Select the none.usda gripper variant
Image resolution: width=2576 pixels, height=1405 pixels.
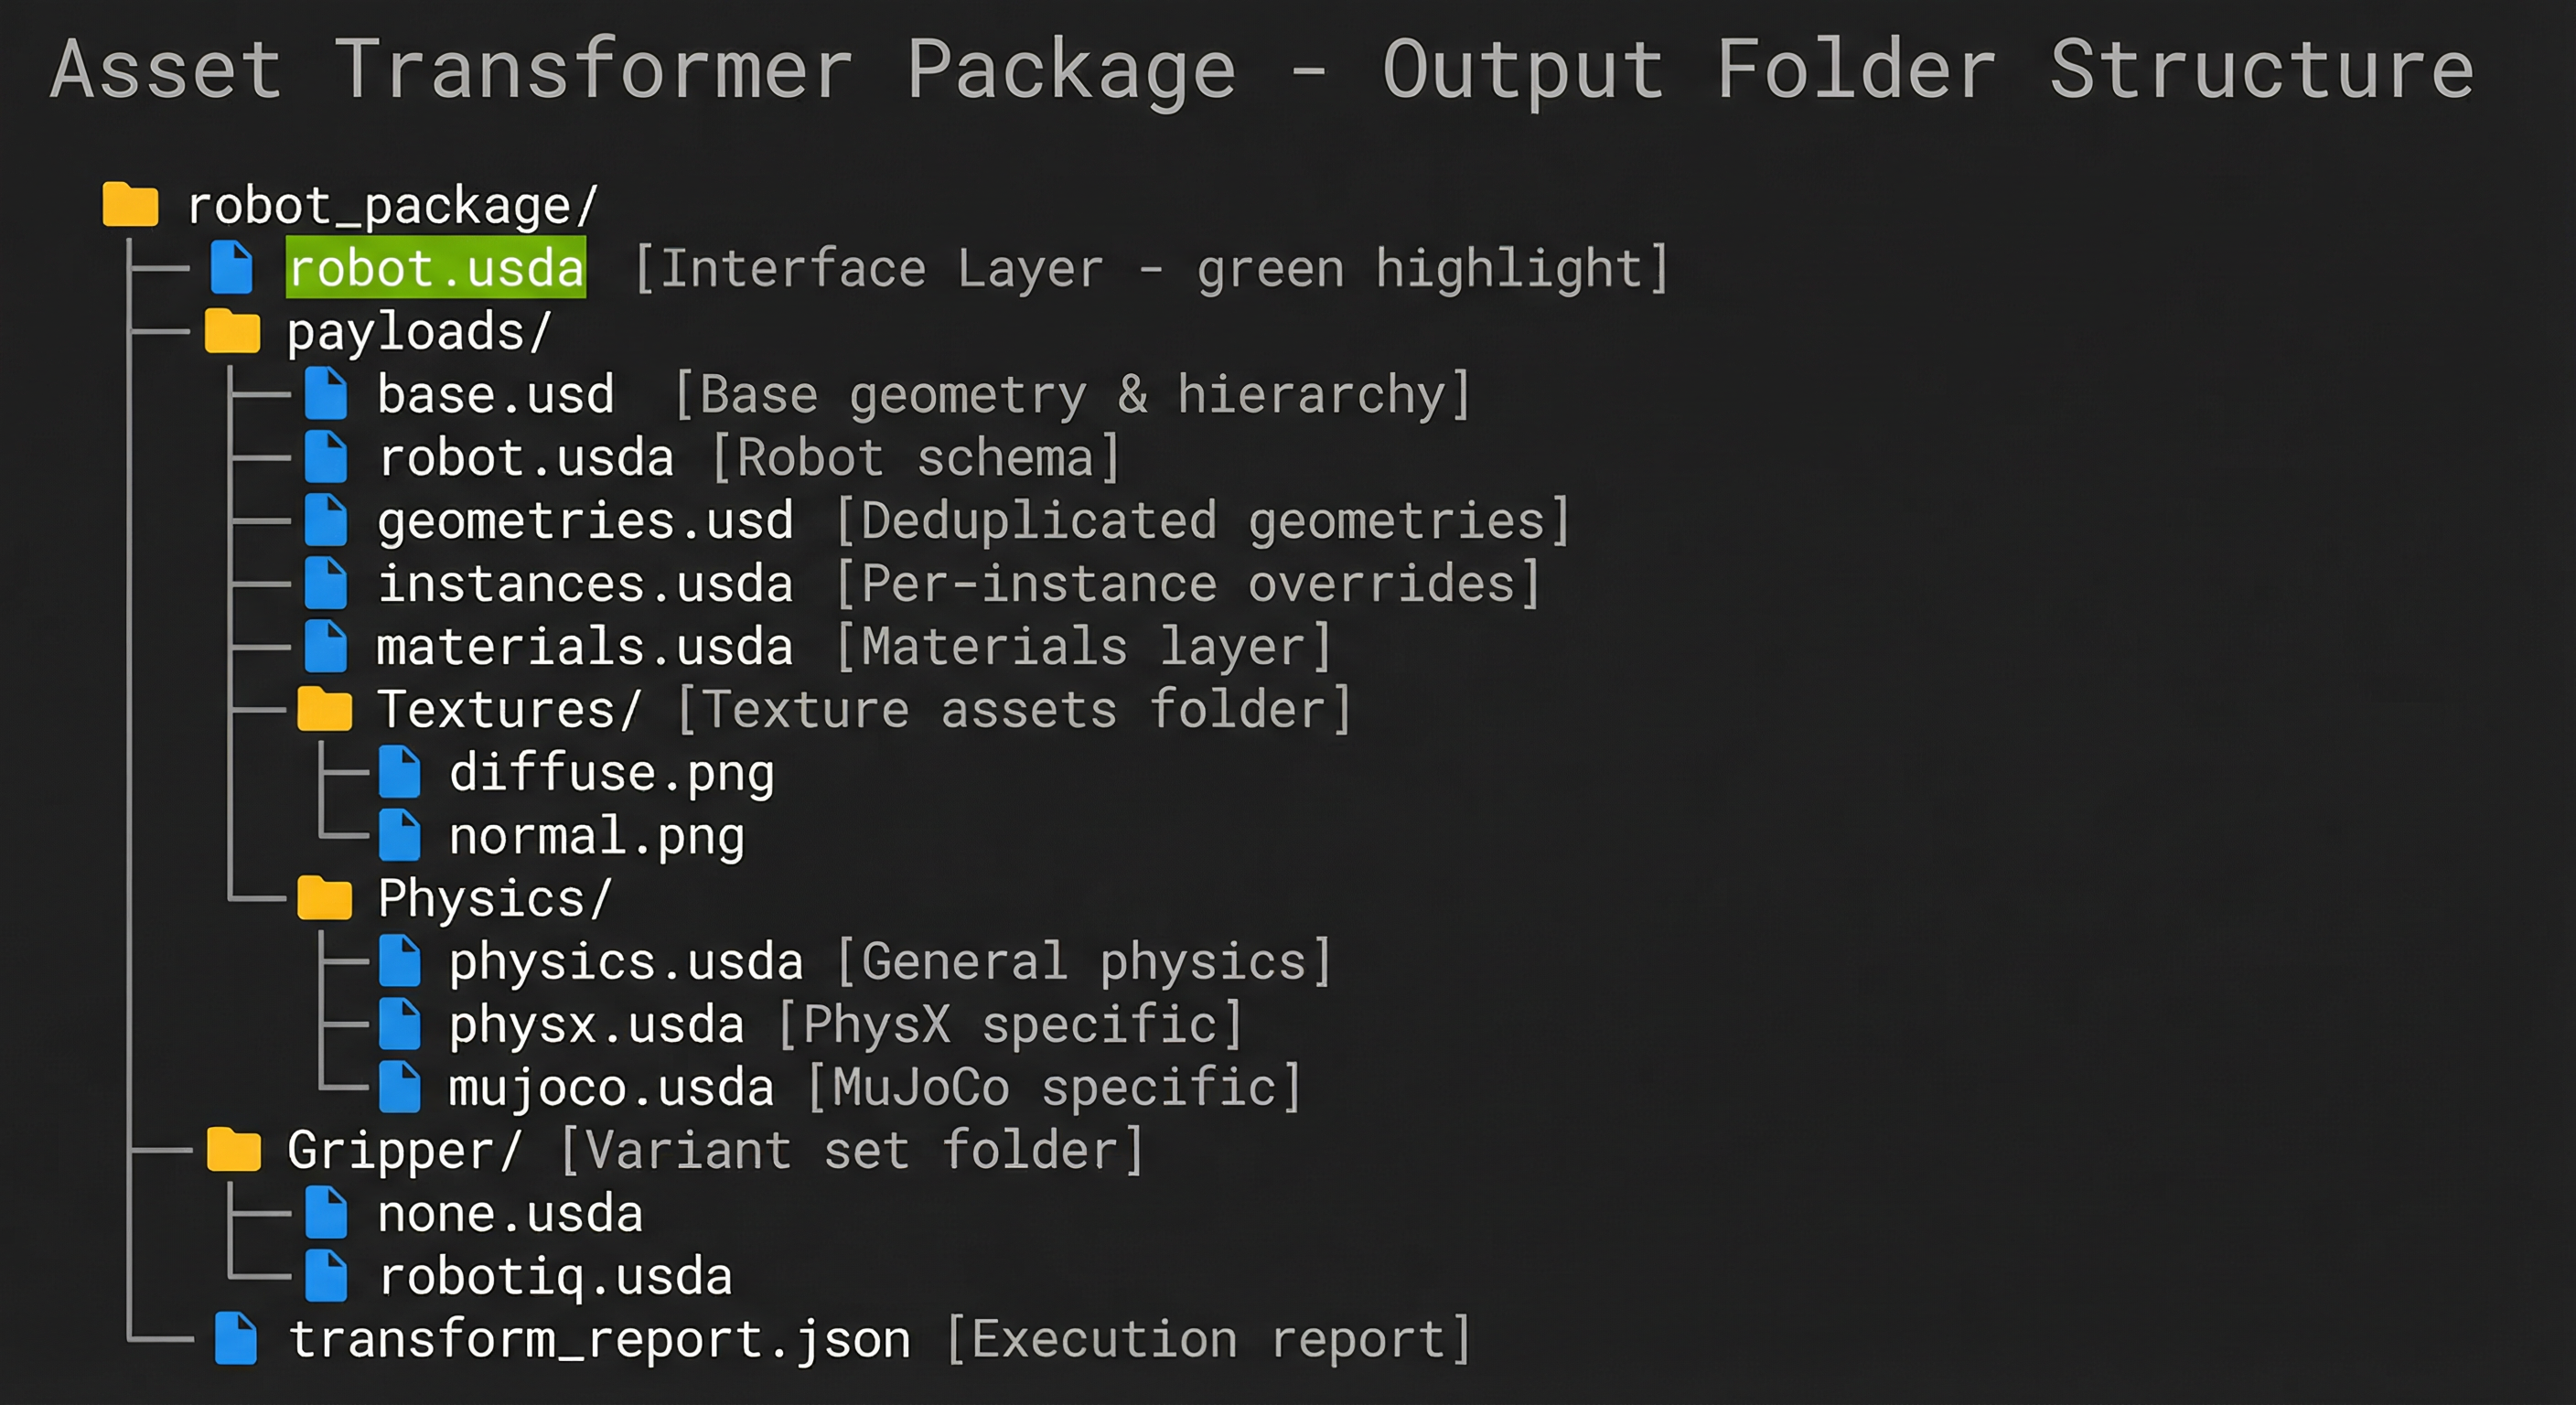(x=510, y=1214)
